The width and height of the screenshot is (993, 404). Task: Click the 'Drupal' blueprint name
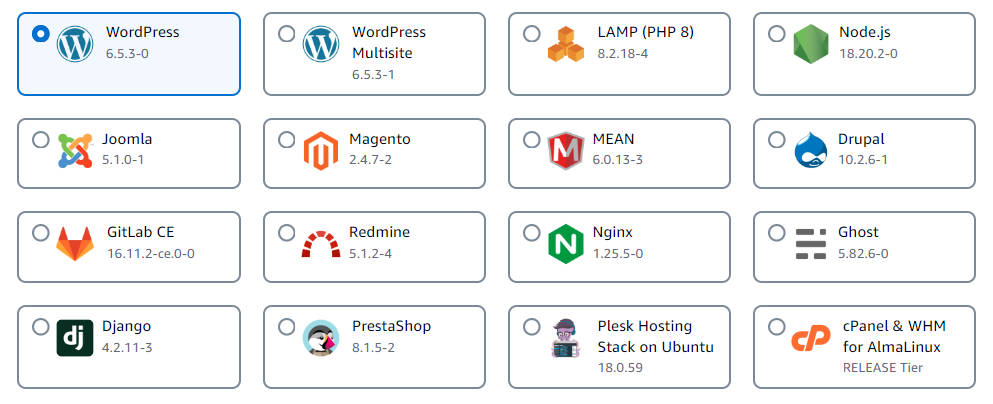pos(861,139)
